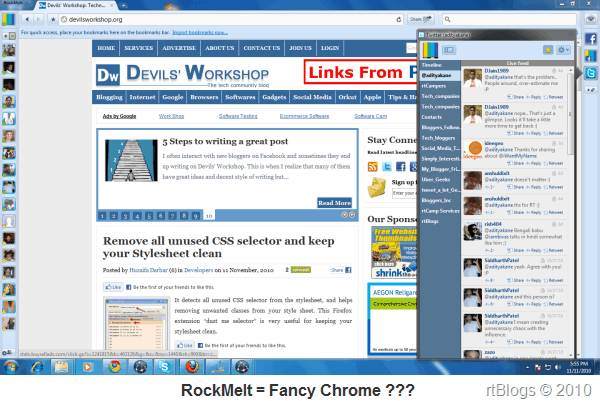
Task: Open the ADVERTISE menu item
Action: pyautogui.click(x=179, y=48)
